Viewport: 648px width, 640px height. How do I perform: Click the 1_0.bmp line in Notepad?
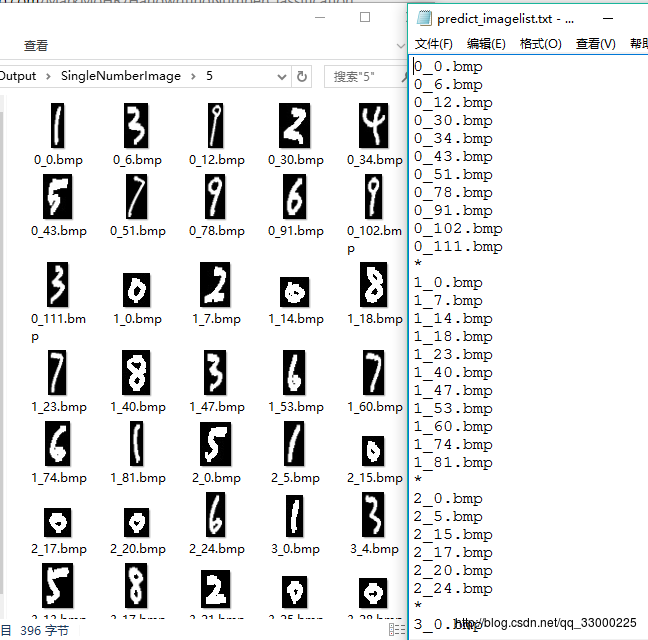[448, 283]
